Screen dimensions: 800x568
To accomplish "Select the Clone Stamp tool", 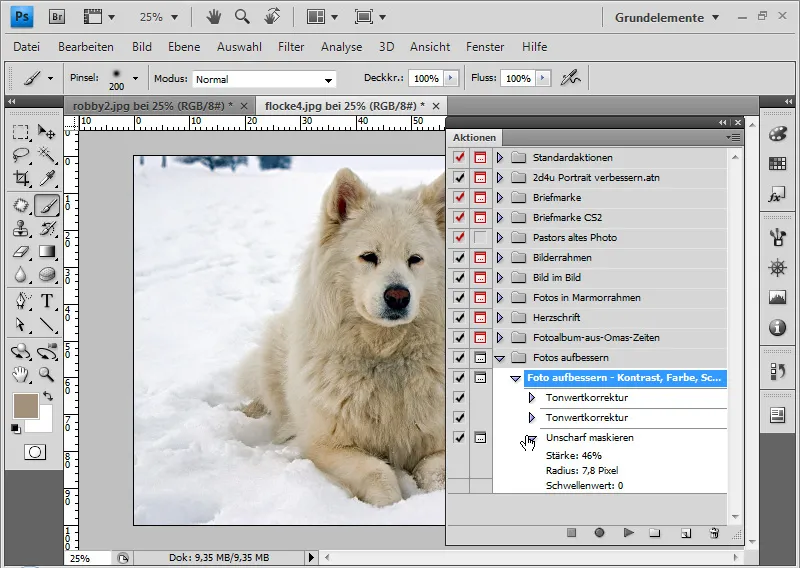I will (x=20, y=229).
